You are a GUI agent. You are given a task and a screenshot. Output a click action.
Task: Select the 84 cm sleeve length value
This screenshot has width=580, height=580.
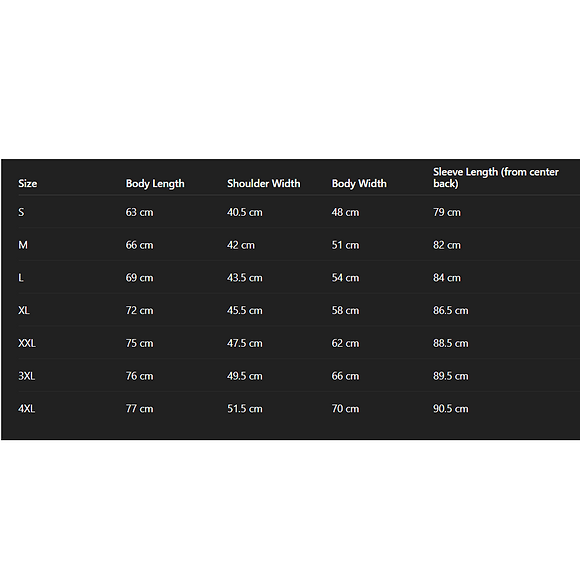(x=447, y=278)
